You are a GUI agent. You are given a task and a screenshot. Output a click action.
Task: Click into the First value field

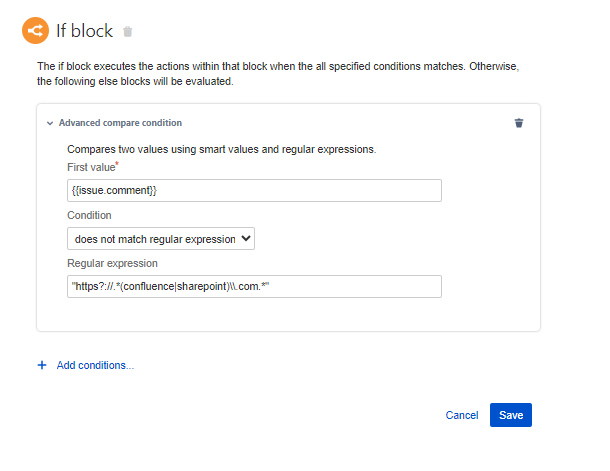[254, 190]
